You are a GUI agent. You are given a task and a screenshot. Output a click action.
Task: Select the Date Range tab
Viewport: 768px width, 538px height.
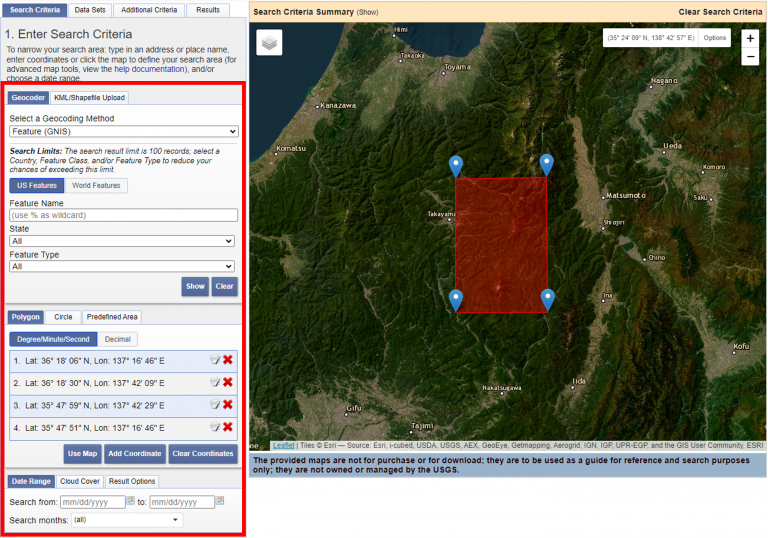pyautogui.click(x=31, y=481)
